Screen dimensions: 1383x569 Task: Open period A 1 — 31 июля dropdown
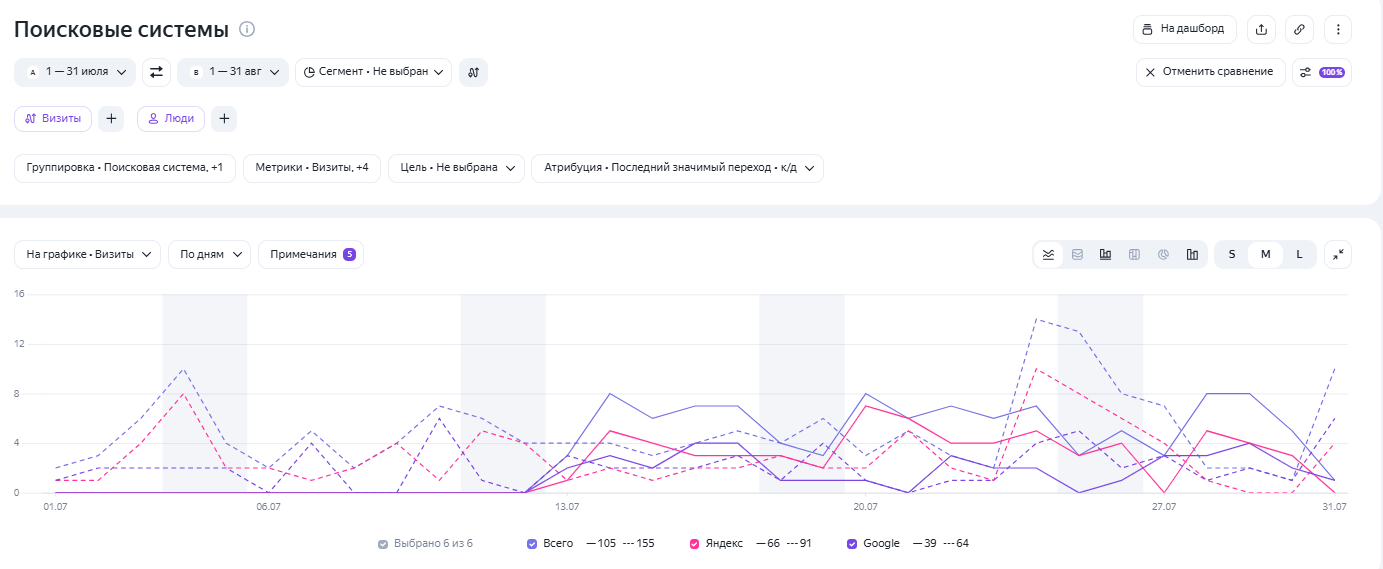click(75, 72)
